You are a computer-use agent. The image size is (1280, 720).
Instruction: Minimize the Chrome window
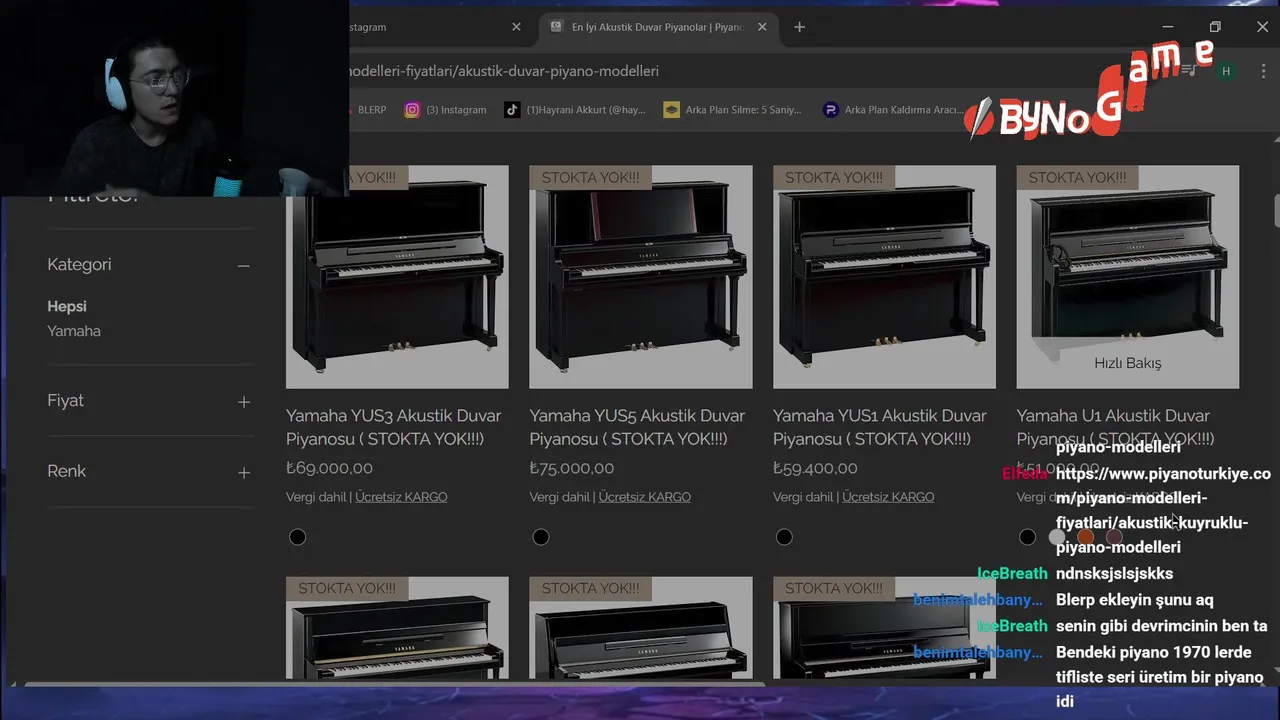(1168, 27)
